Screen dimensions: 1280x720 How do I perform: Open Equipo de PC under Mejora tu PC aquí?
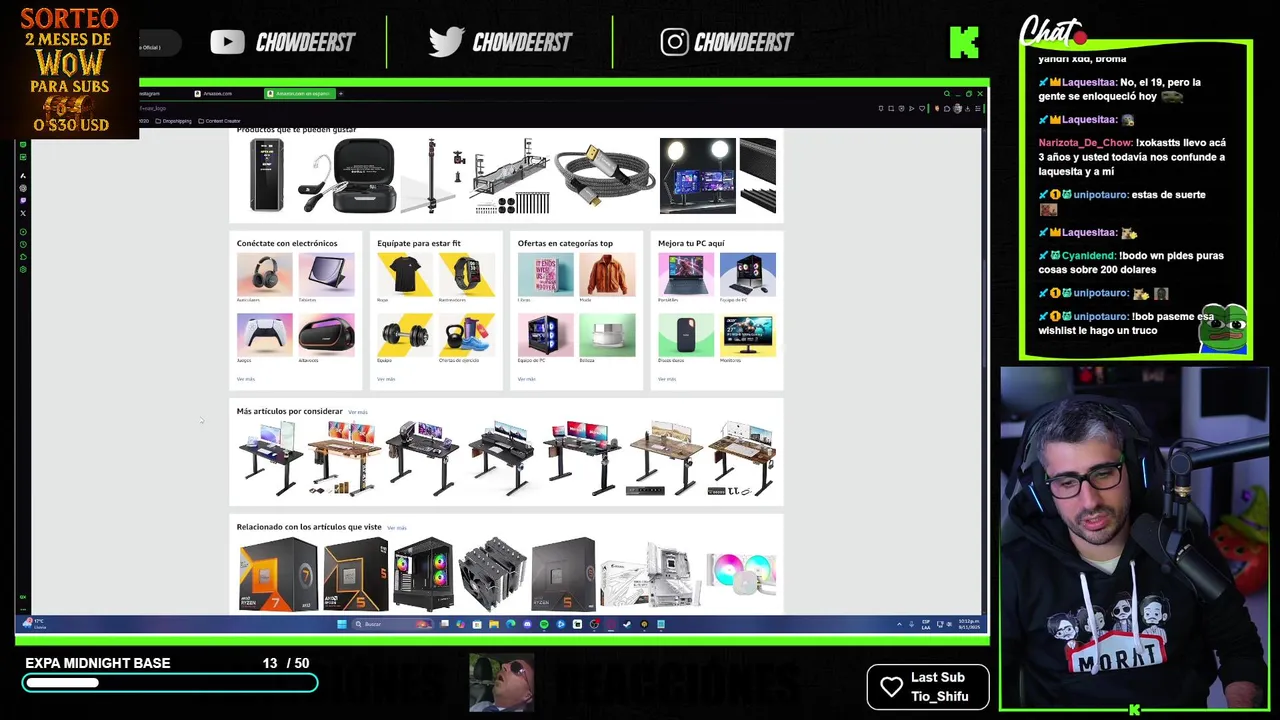(x=747, y=274)
